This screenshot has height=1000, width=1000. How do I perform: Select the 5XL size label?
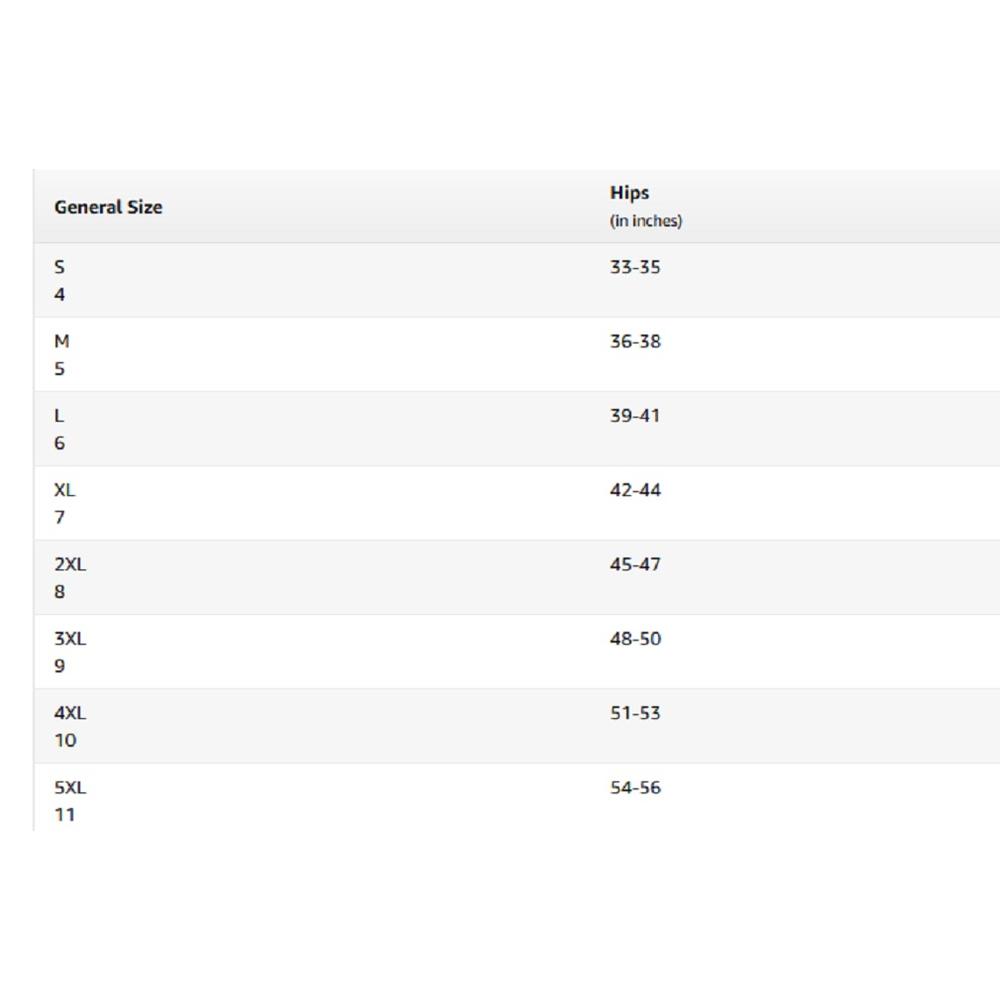pos(70,787)
